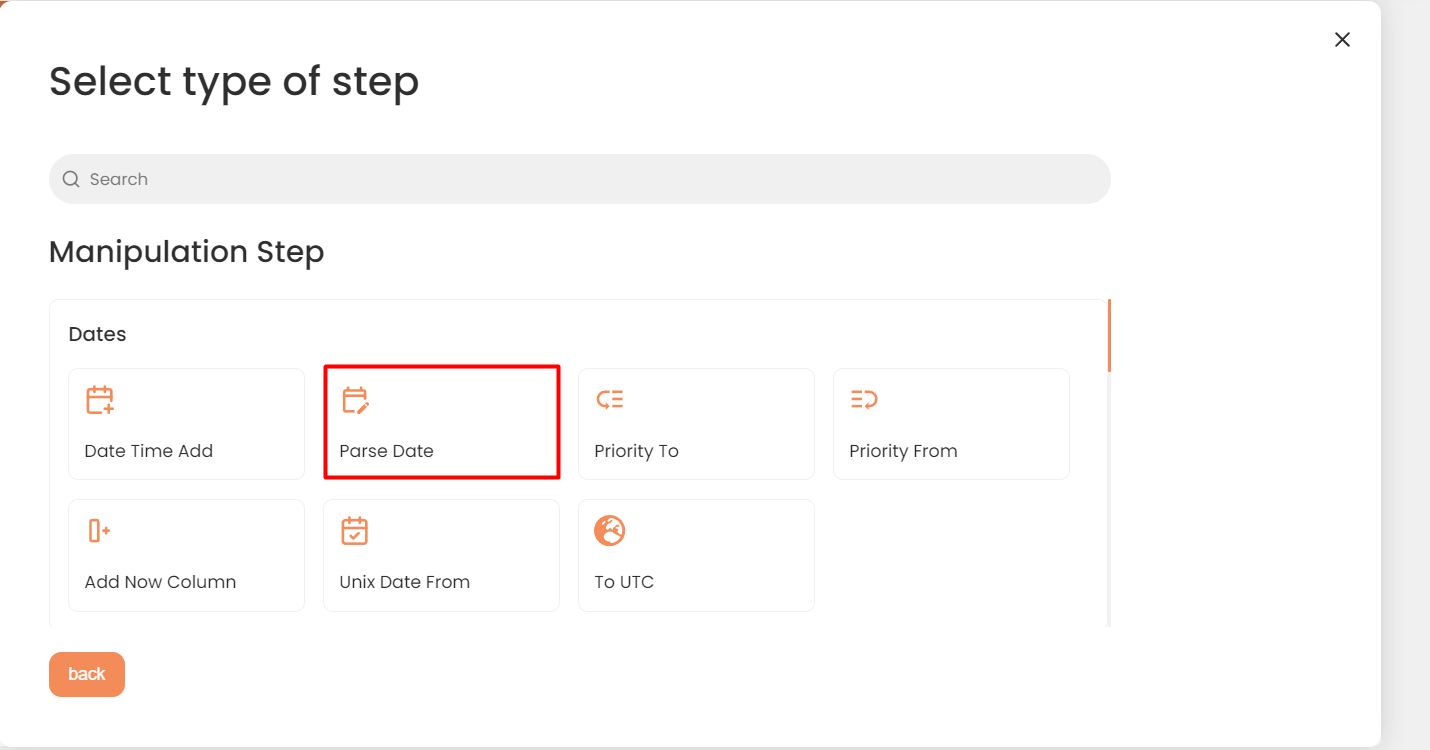Go back with the orange back button
Screen dimensions: 1430x750
tap(87, 674)
